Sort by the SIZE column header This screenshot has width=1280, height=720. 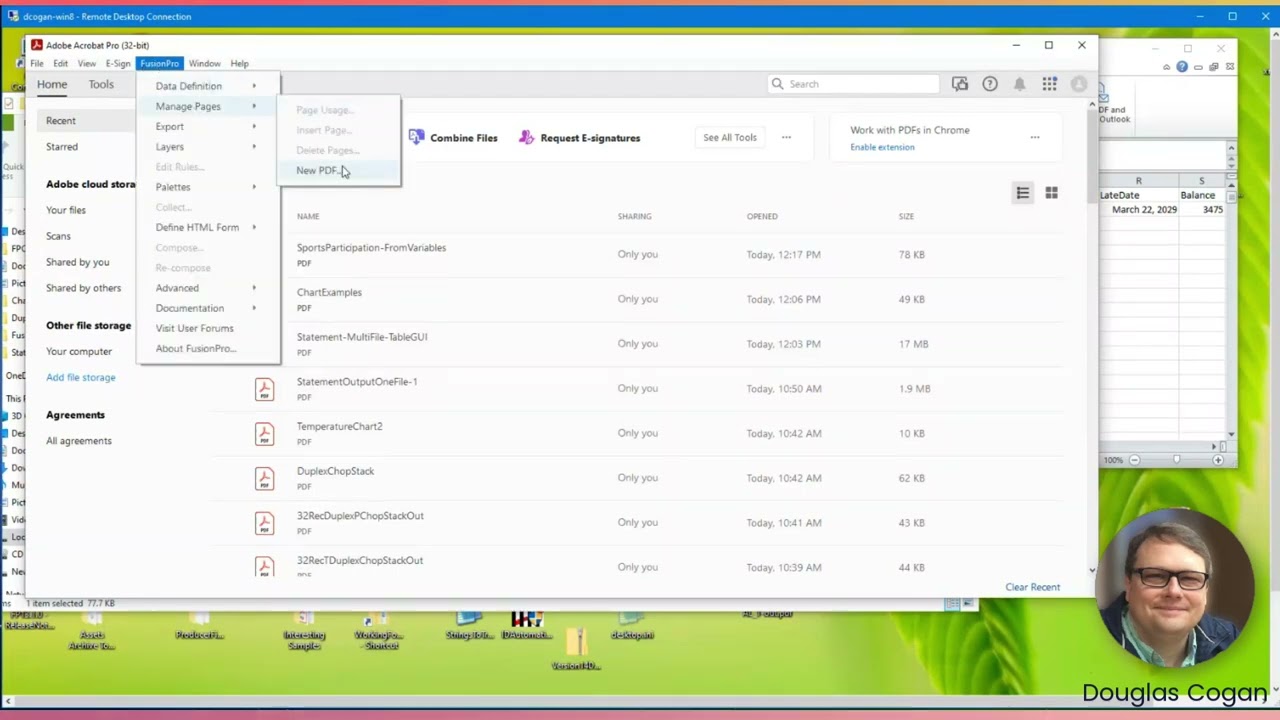(906, 216)
